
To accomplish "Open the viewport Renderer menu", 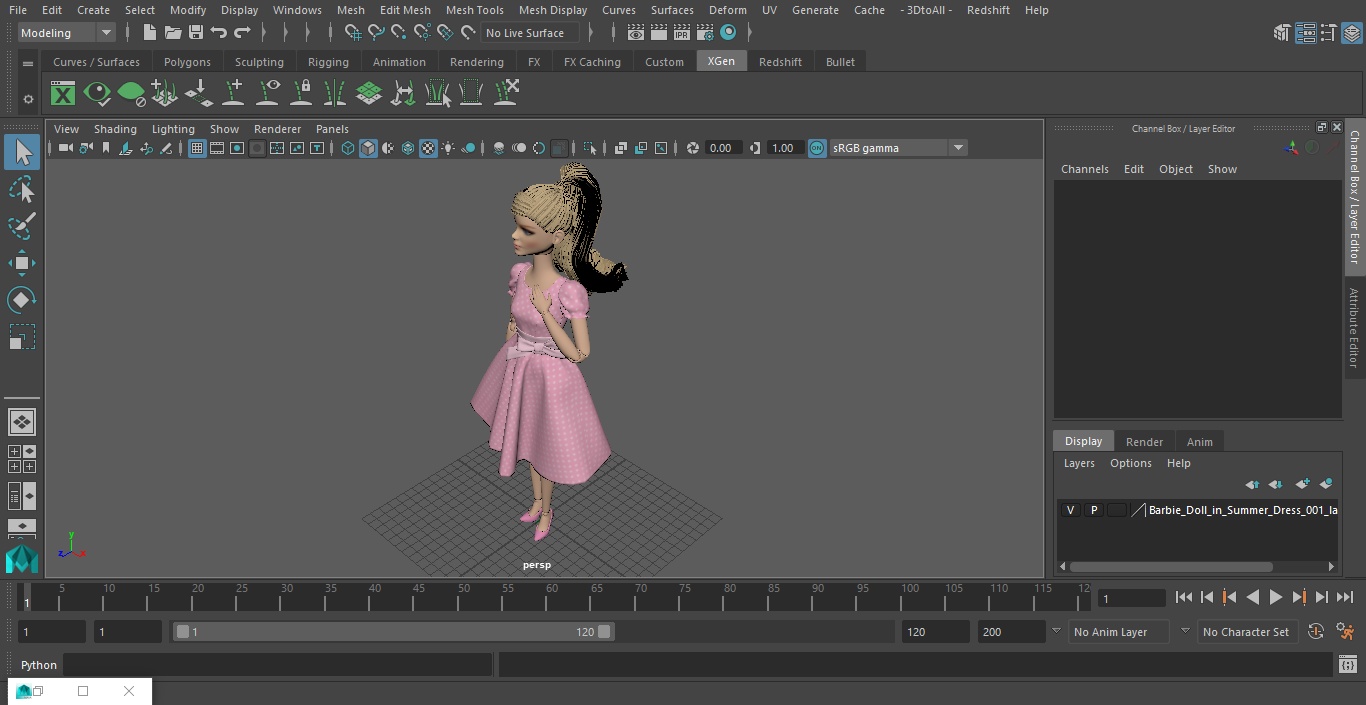I will (x=277, y=129).
